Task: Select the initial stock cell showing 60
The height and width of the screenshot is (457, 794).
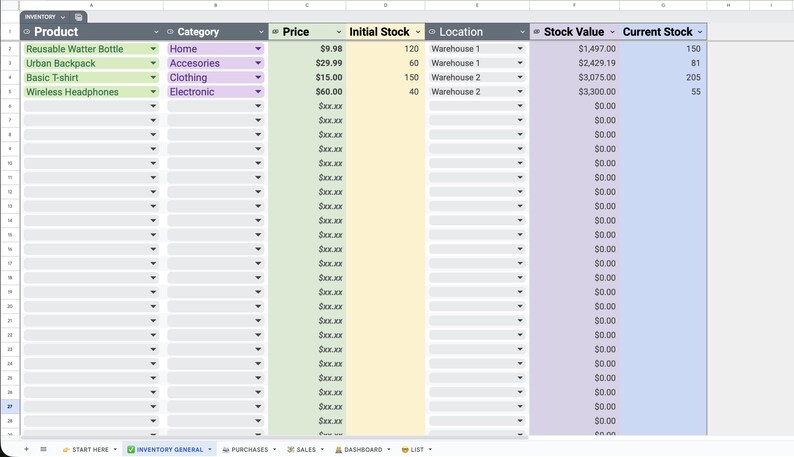Action: click(385, 63)
